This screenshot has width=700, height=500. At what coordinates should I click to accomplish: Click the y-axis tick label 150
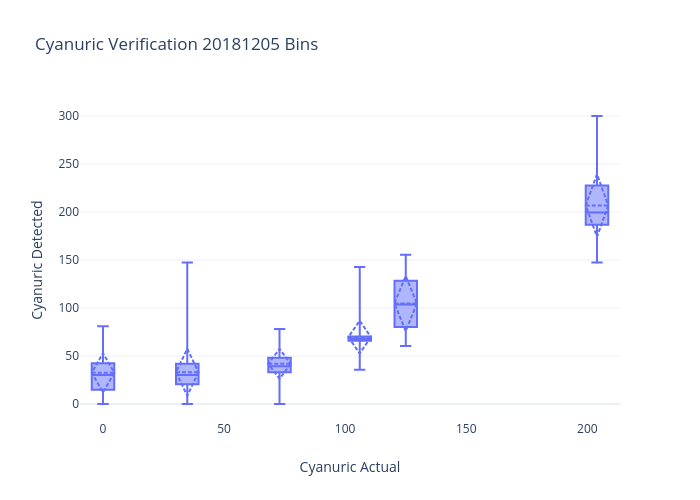[x=68, y=260]
